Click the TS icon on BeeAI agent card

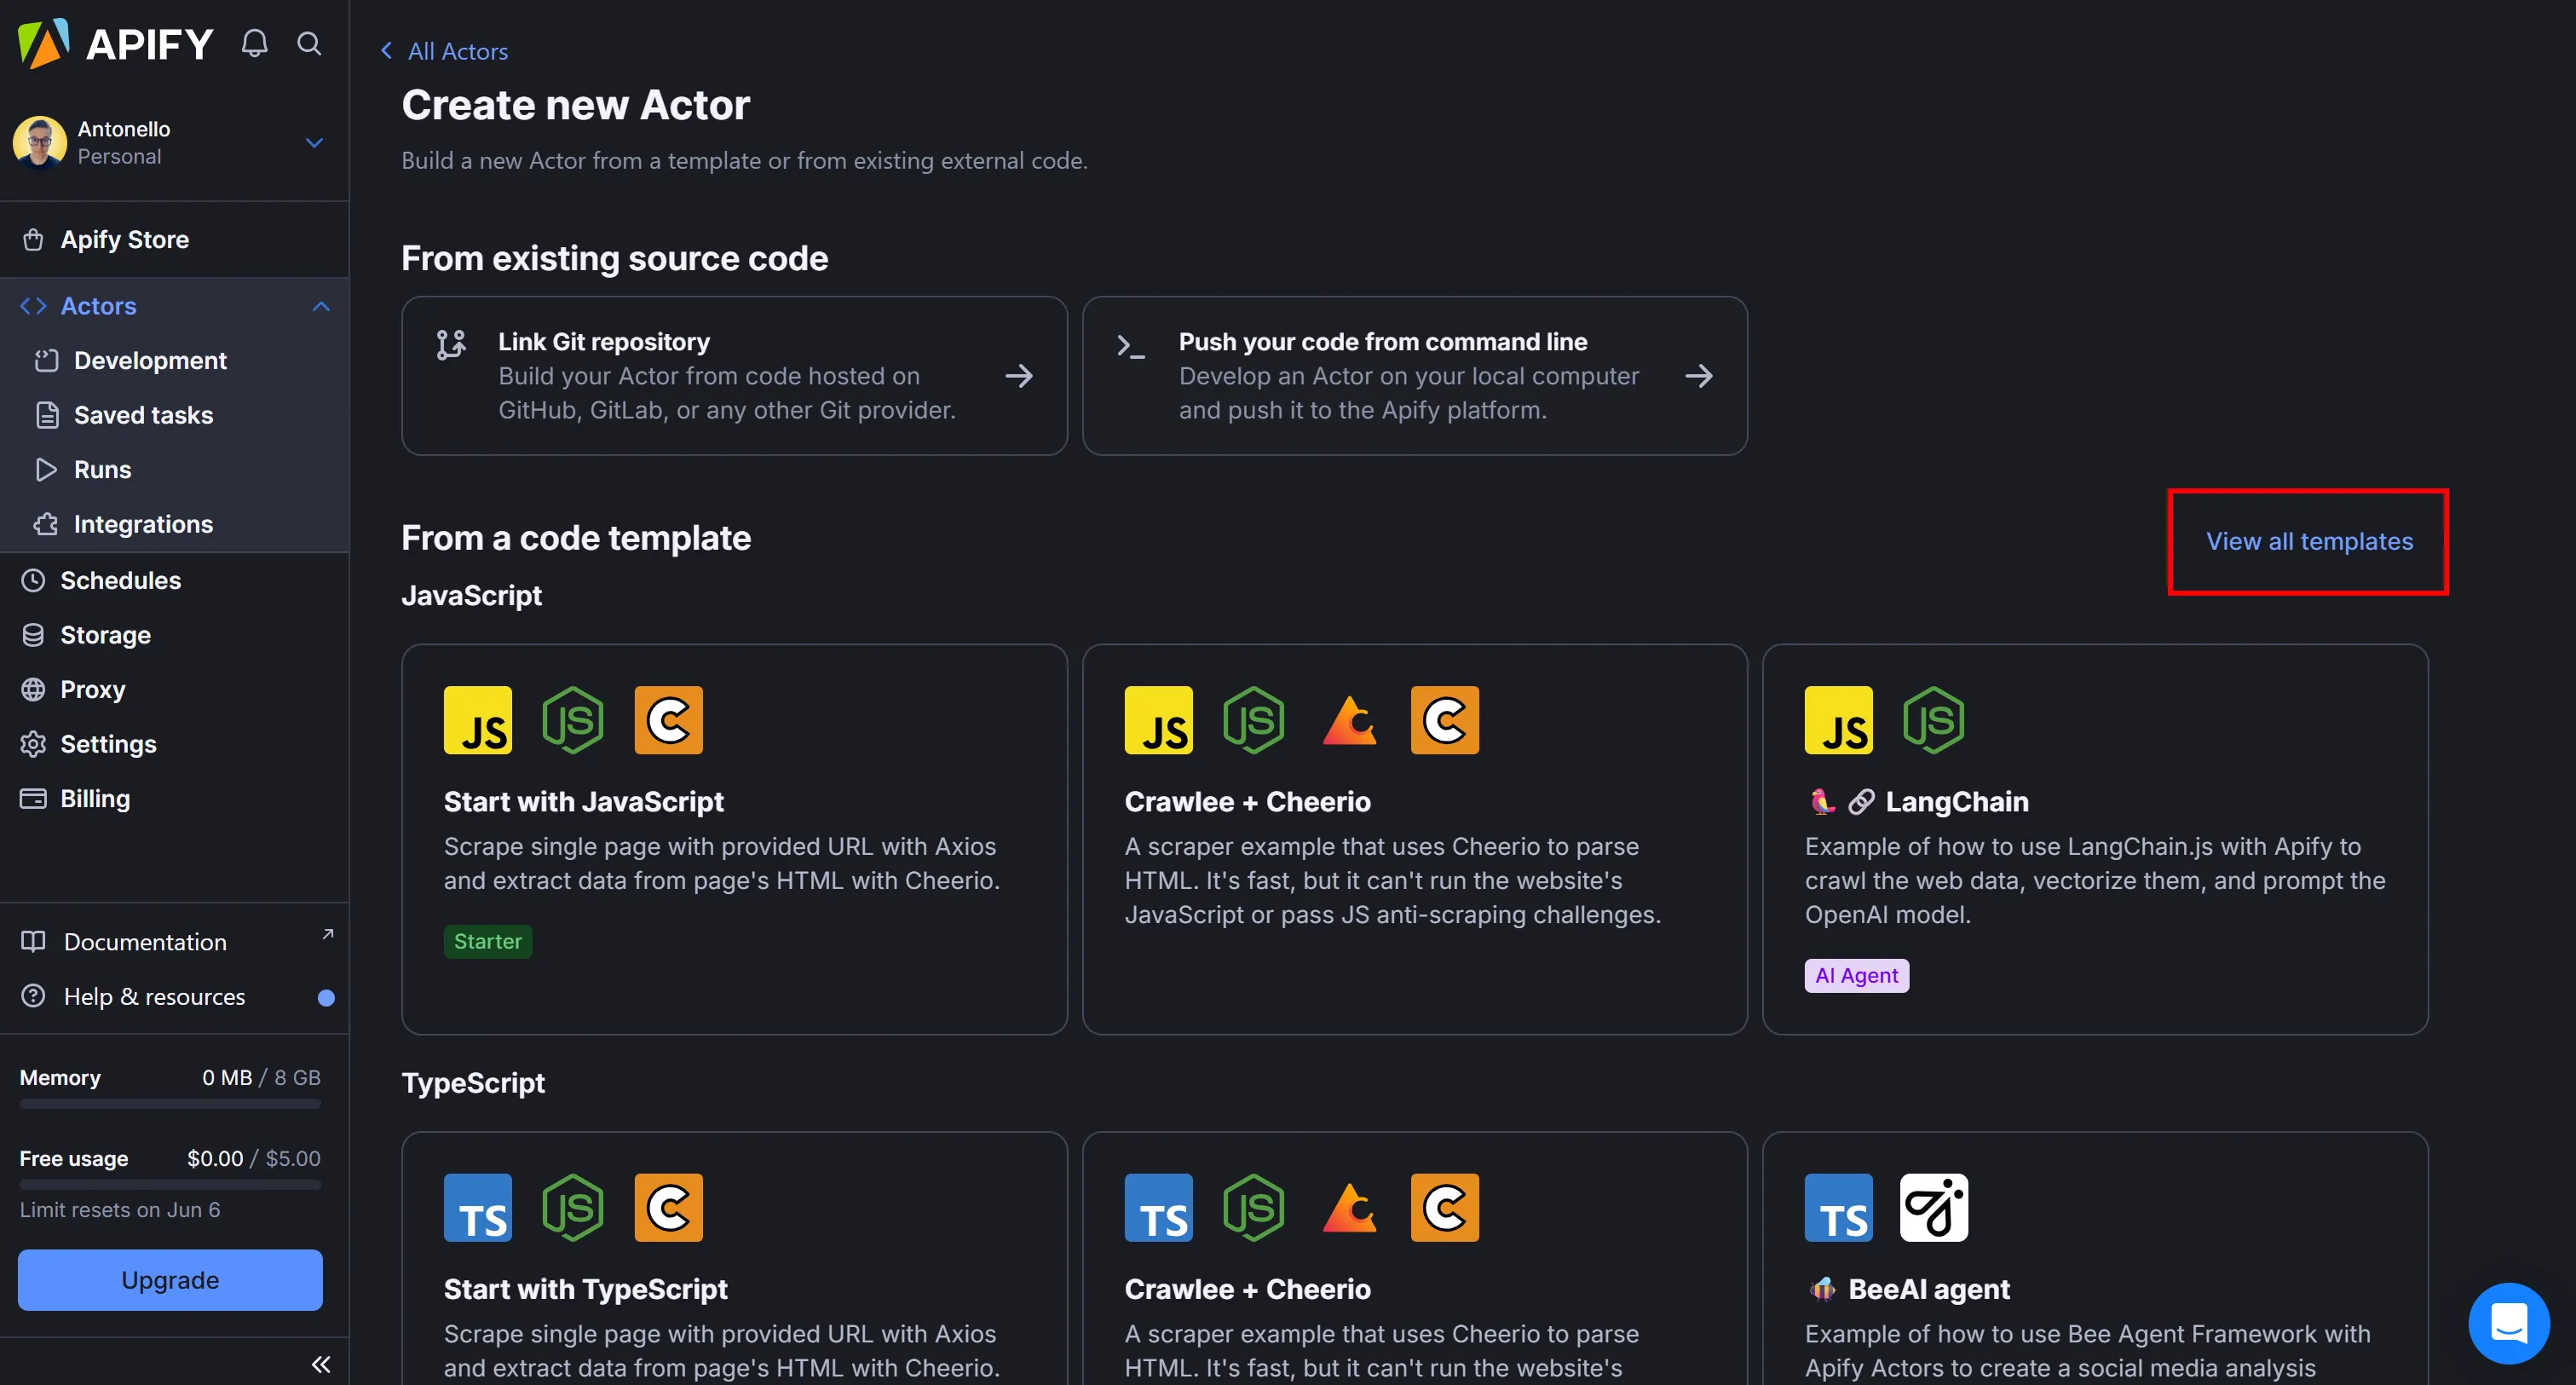coord(1838,1207)
